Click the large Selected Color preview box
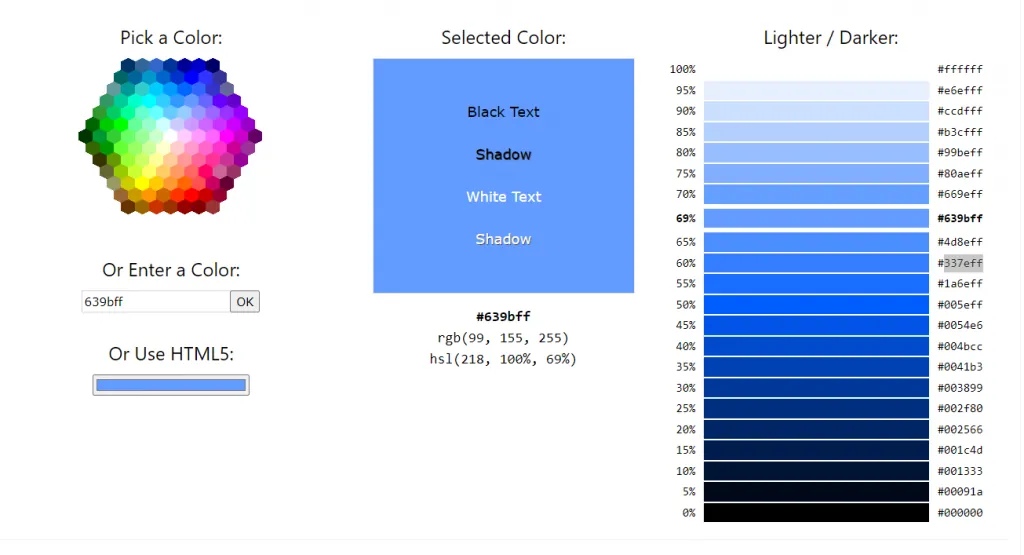Screen dimensions: 1024x555 point(504,176)
